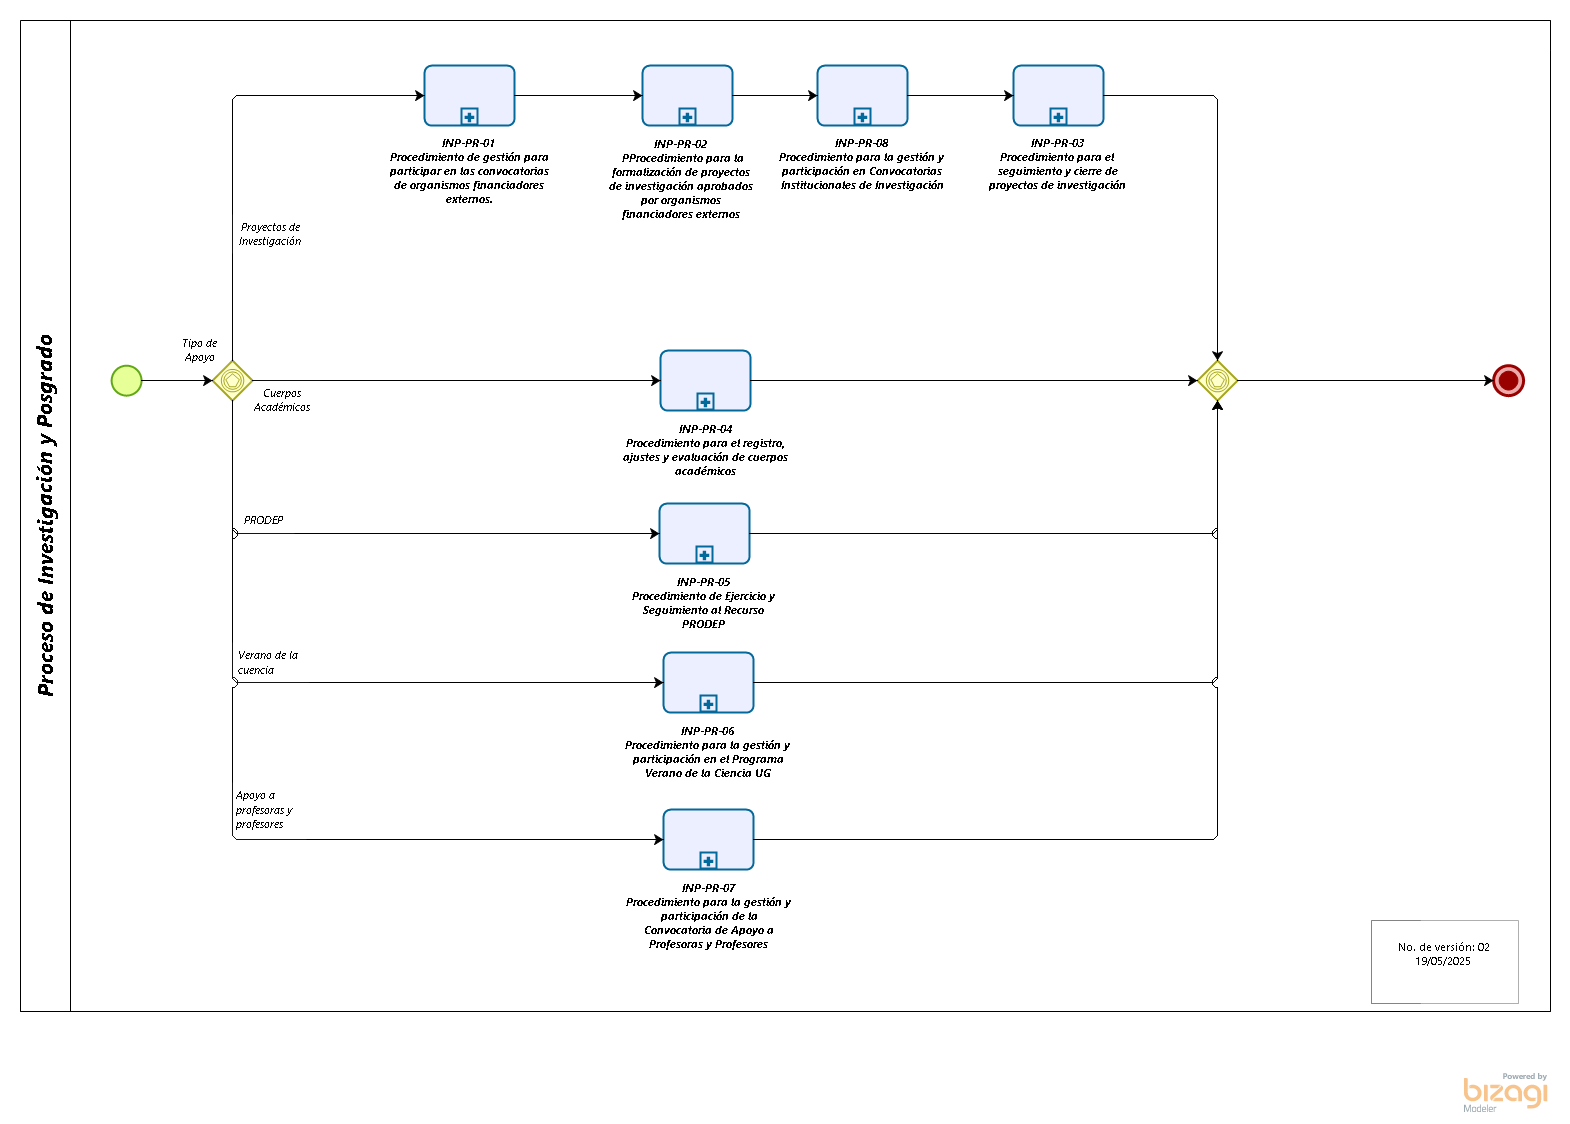This screenshot has height=1124, width=1570.
Task: Select the converging gateway before the end event
Action: click(x=1217, y=381)
